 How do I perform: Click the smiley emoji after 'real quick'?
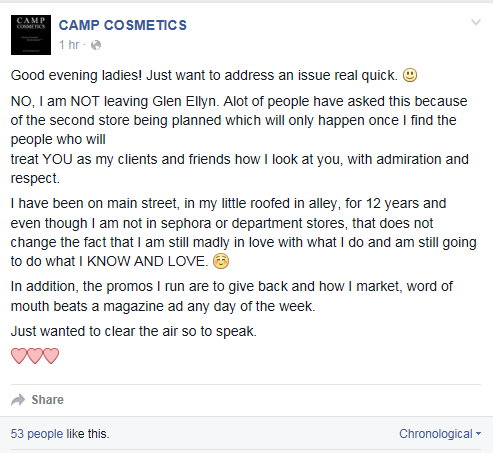tap(410, 75)
